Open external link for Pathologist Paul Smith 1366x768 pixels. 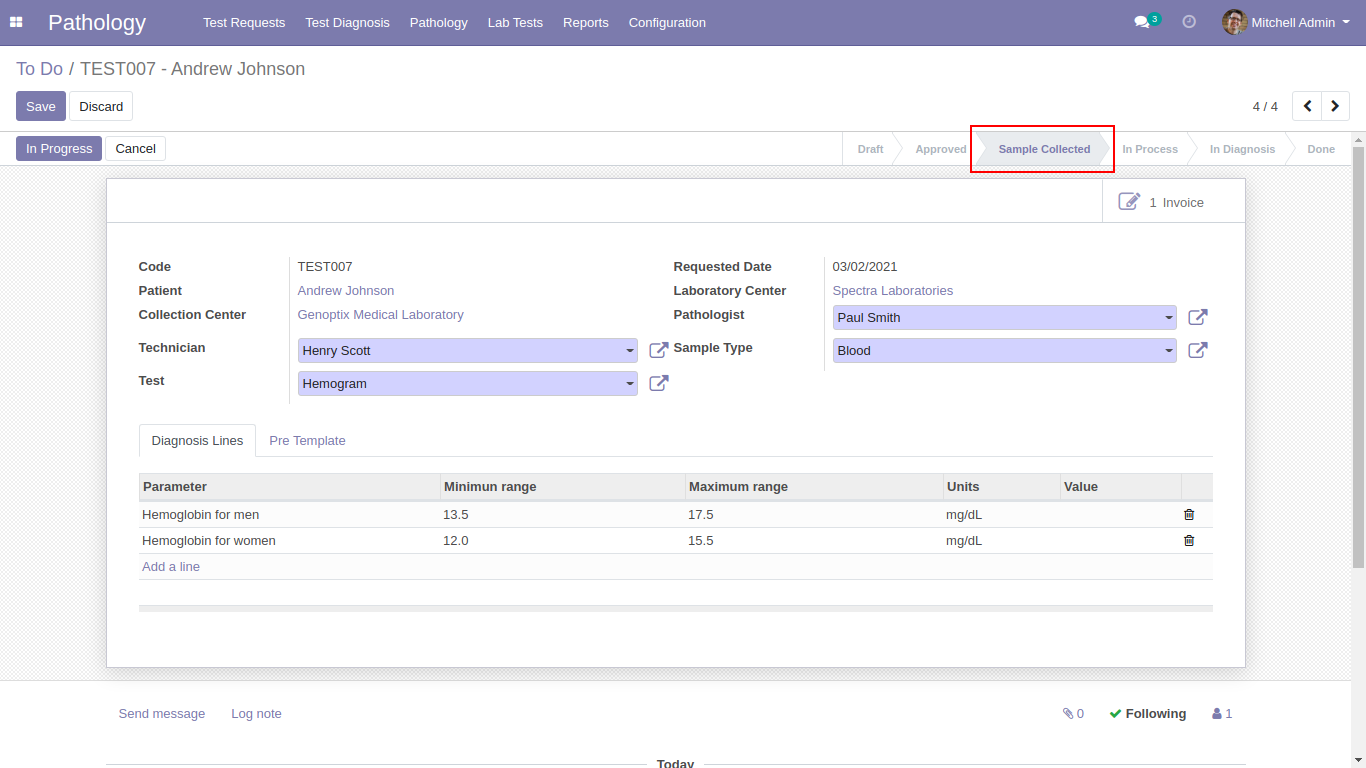(x=1197, y=318)
